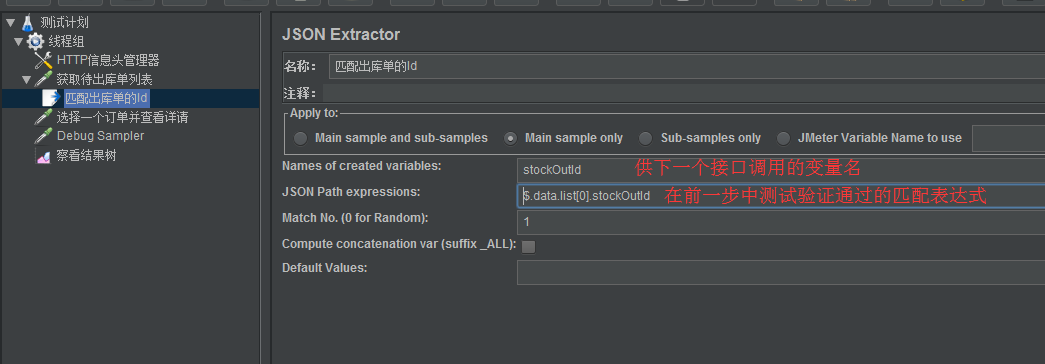Open 选择一个订单并查看详请 sampler
This screenshot has height=364, width=1045.
(x=123, y=118)
